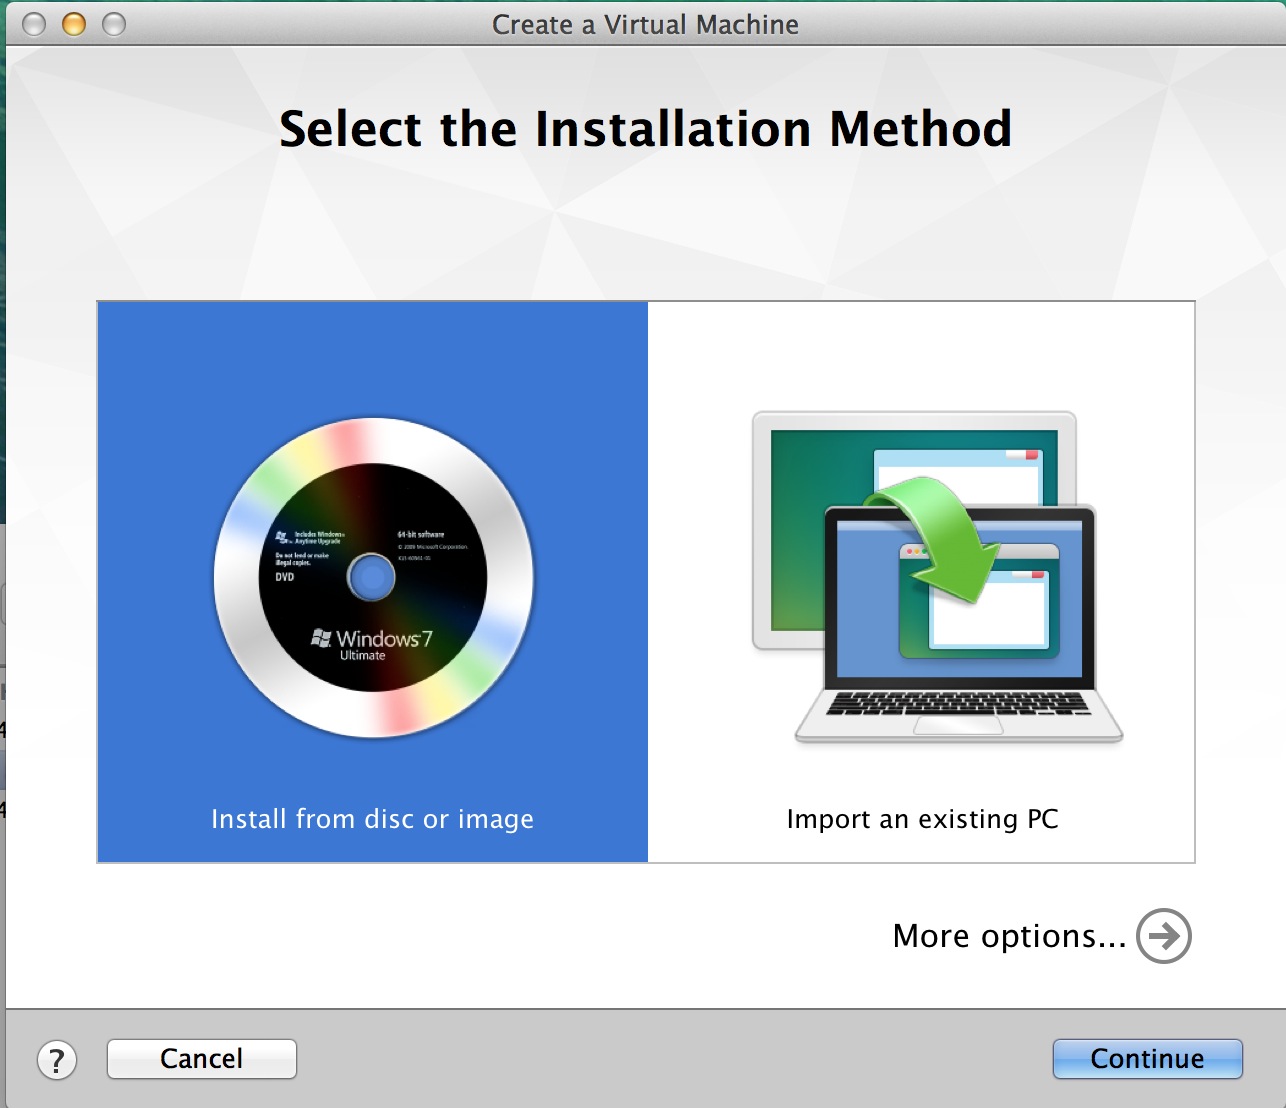Minimize the window with the yellow button
1286x1108 pixels.
(x=74, y=24)
